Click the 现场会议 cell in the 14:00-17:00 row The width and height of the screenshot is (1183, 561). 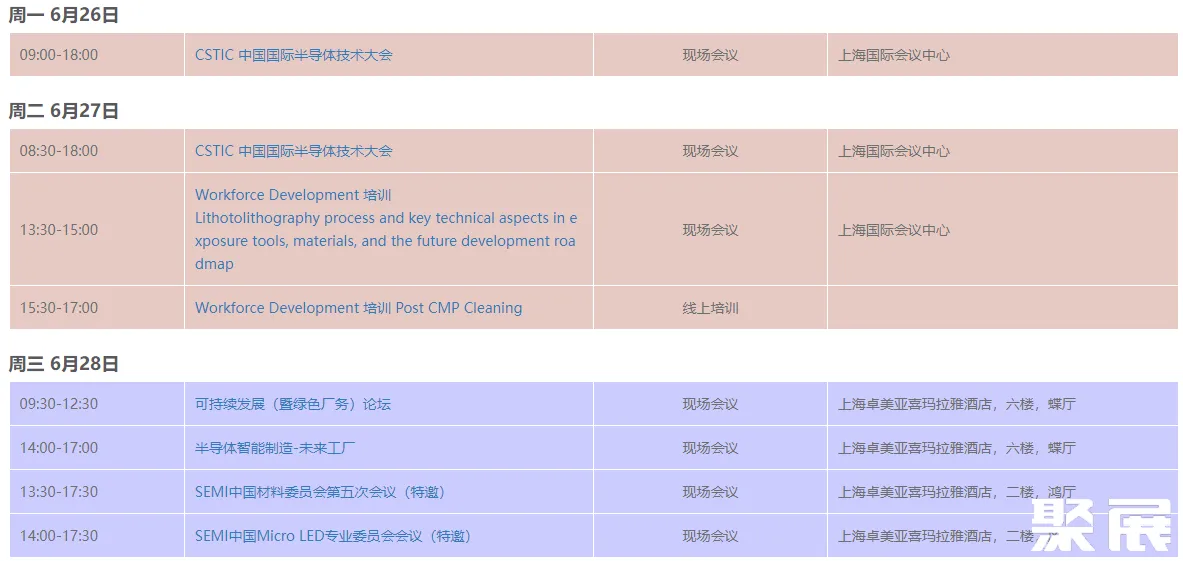tap(710, 448)
